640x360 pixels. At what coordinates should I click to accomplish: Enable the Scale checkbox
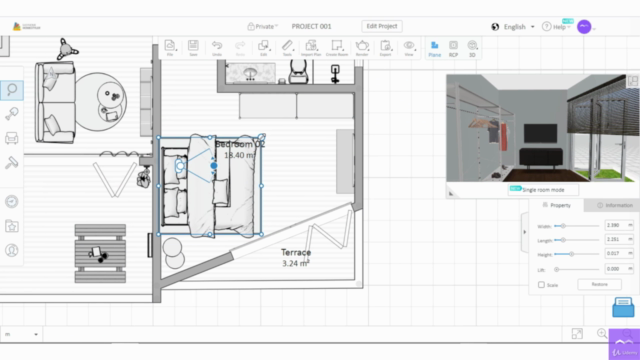[x=541, y=284]
